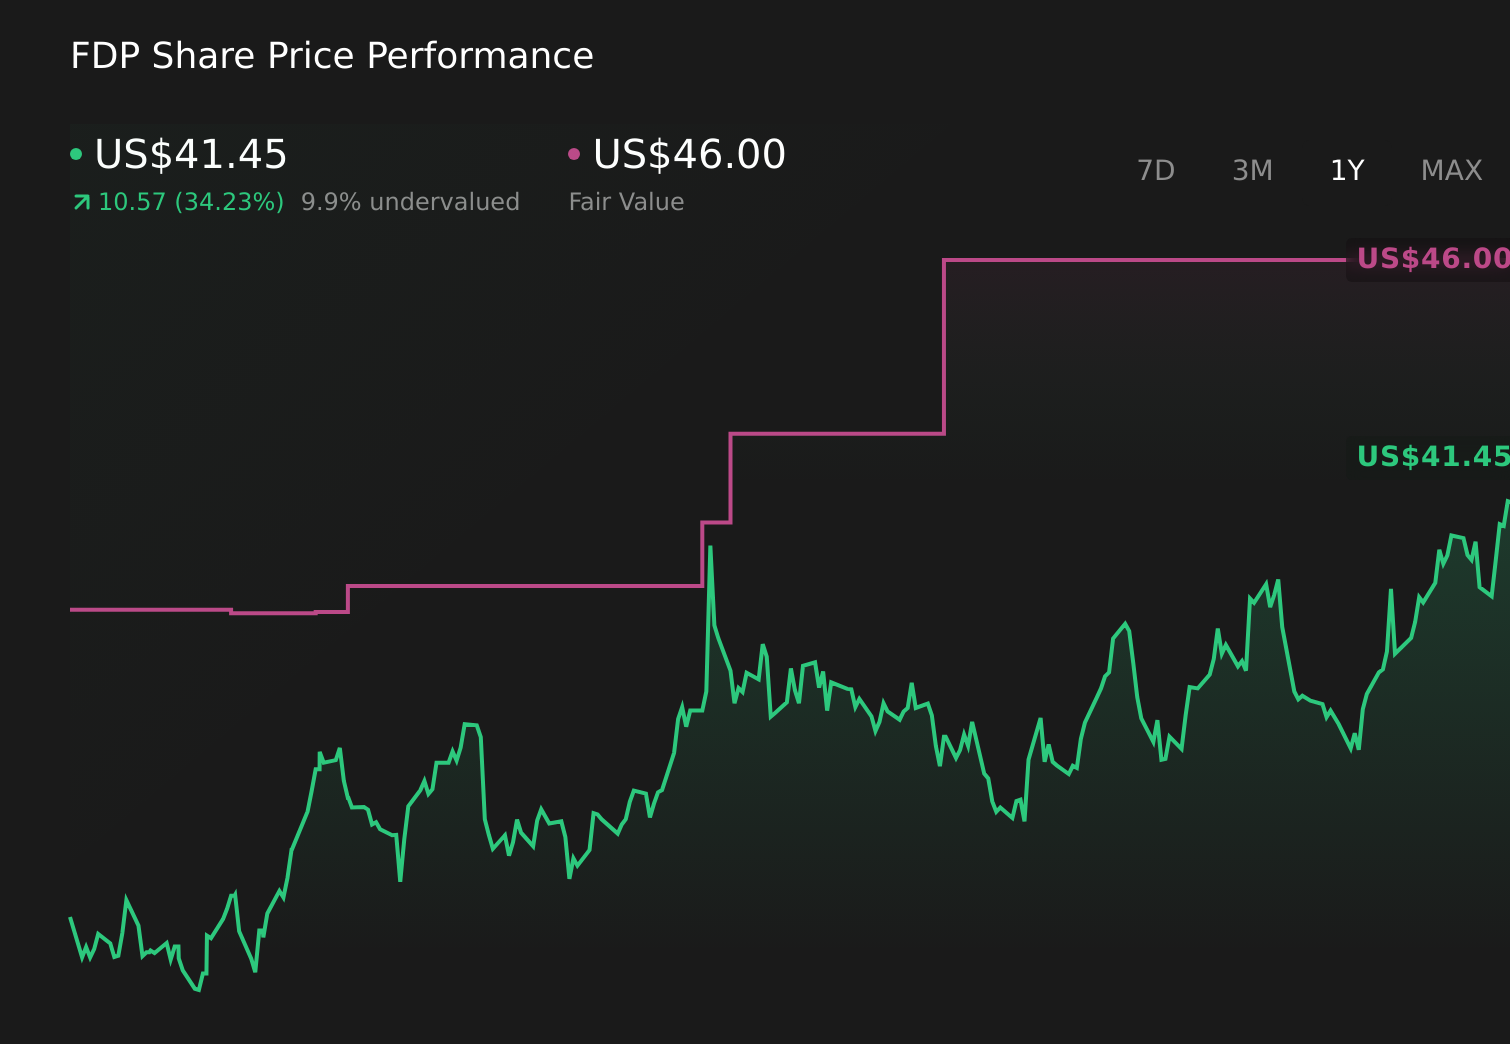
Task: Click the pink Fair Value legend dot
Action: pos(574,153)
